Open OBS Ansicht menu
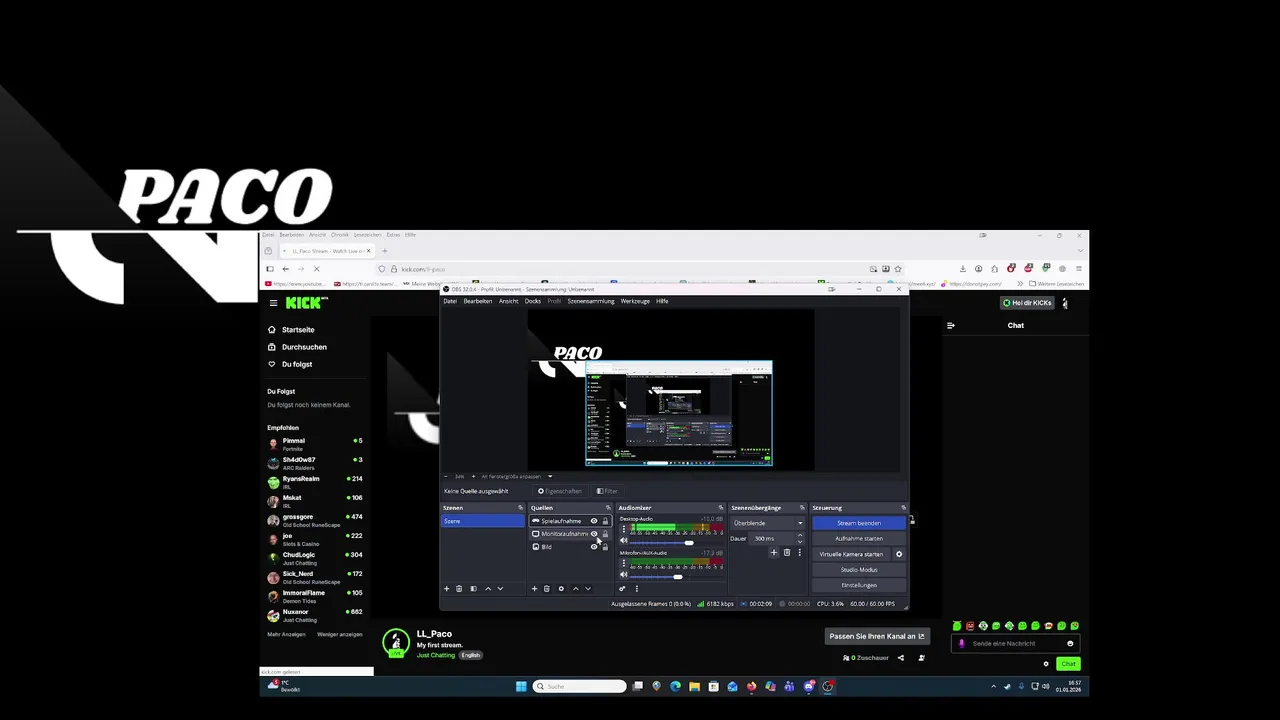 click(x=509, y=301)
